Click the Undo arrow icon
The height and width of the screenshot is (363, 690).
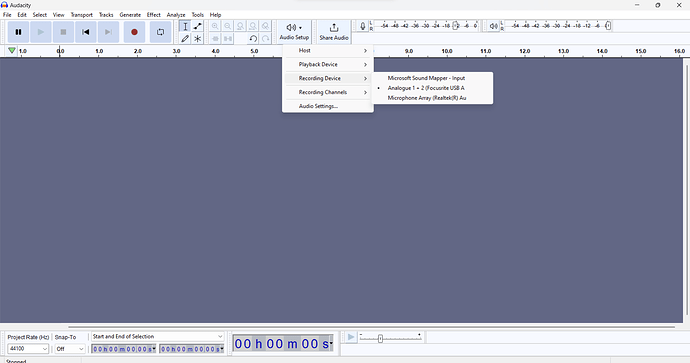[x=253, y=39]
